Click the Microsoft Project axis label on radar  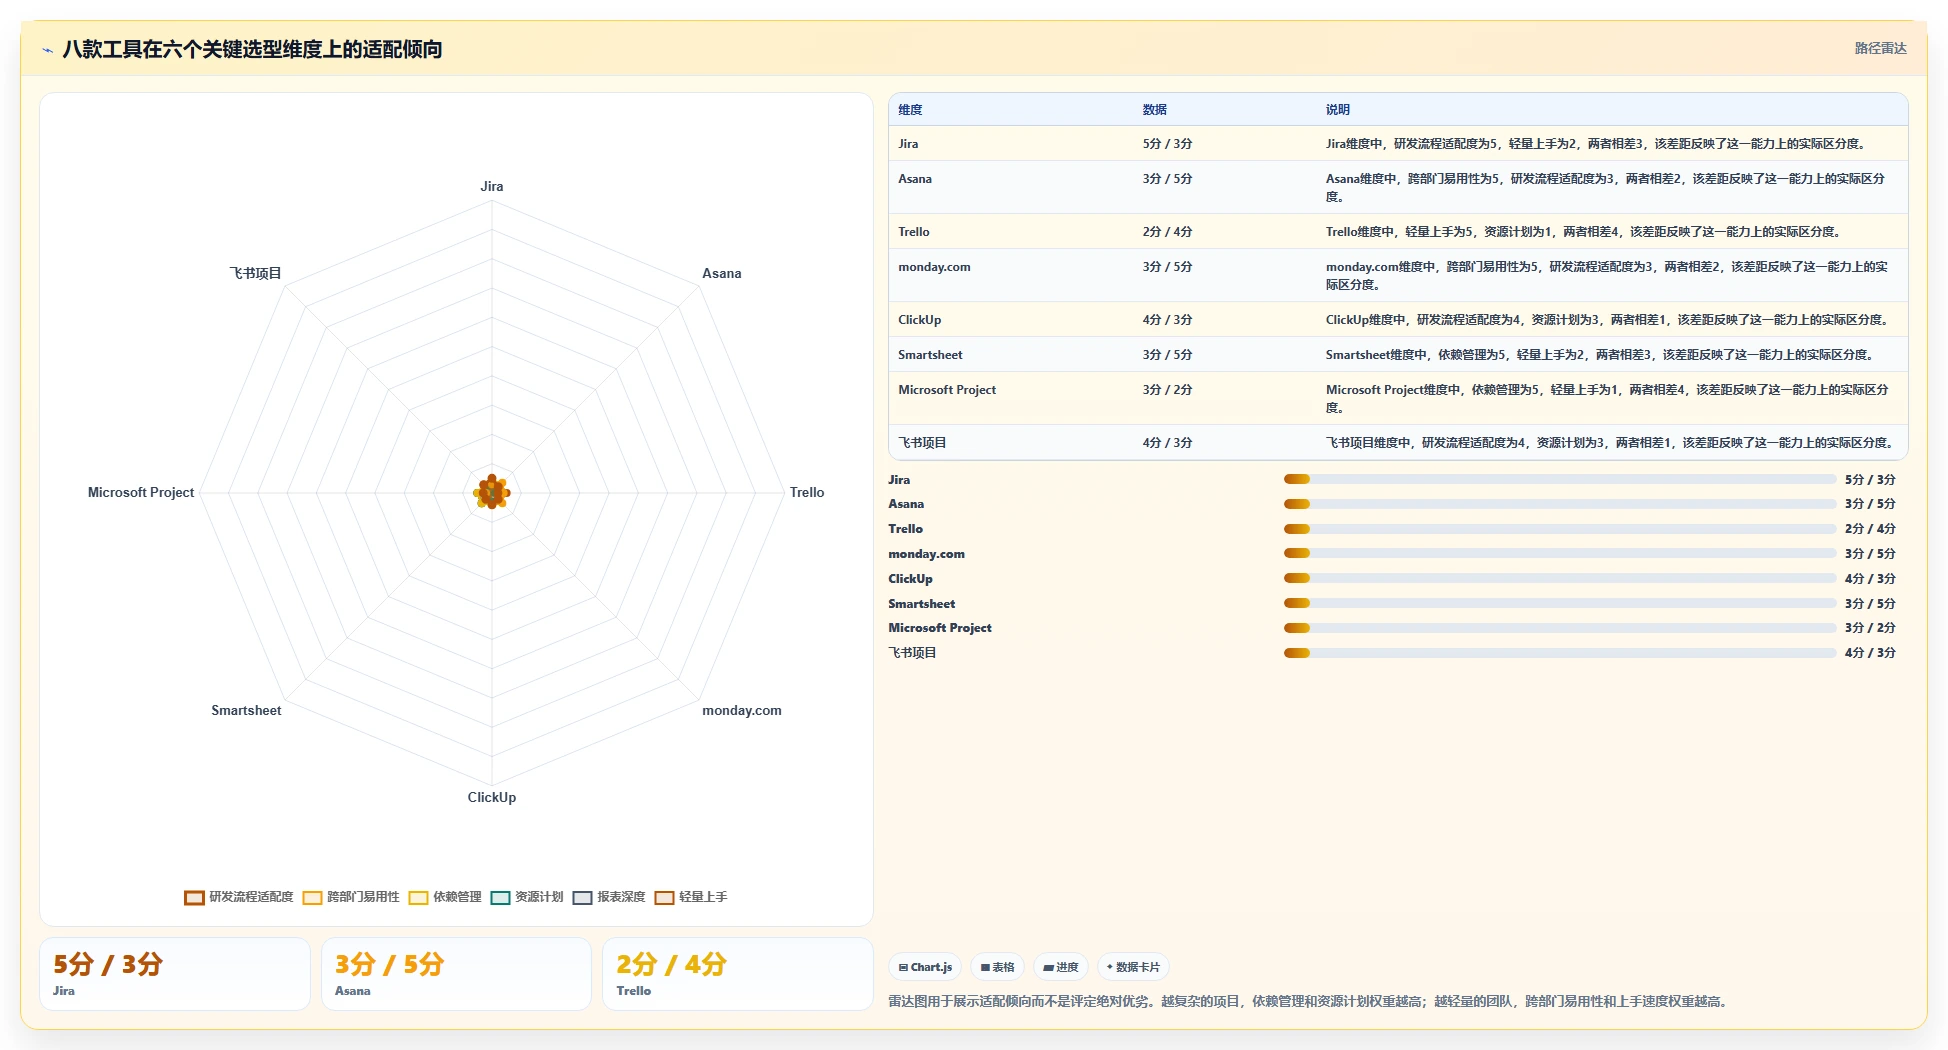(x=141, y=492)
